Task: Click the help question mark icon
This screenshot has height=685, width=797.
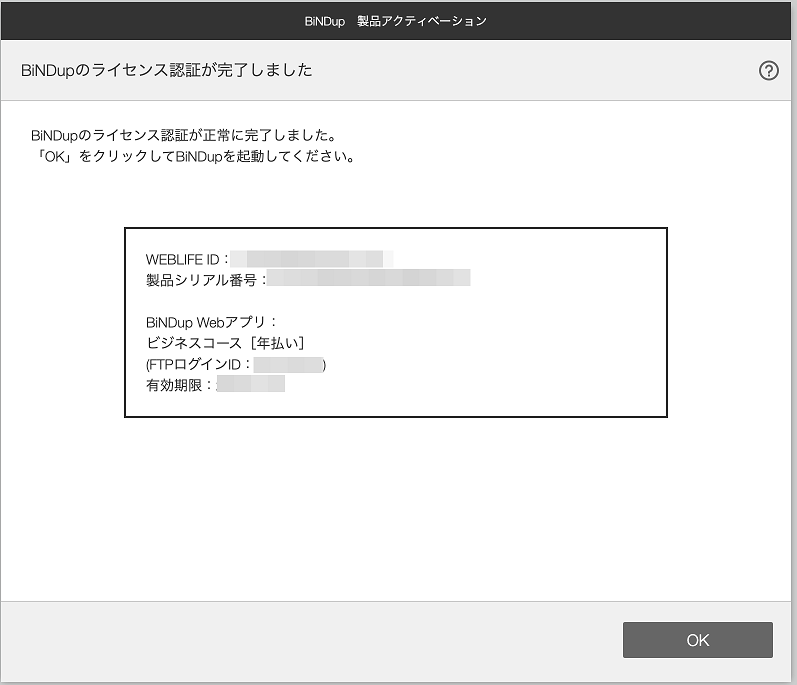Action: pos(769,71)
